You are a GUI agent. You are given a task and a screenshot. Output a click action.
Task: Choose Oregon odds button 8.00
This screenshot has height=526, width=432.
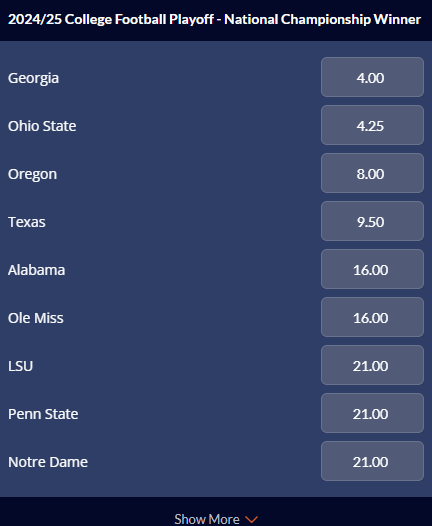(372, 173)
